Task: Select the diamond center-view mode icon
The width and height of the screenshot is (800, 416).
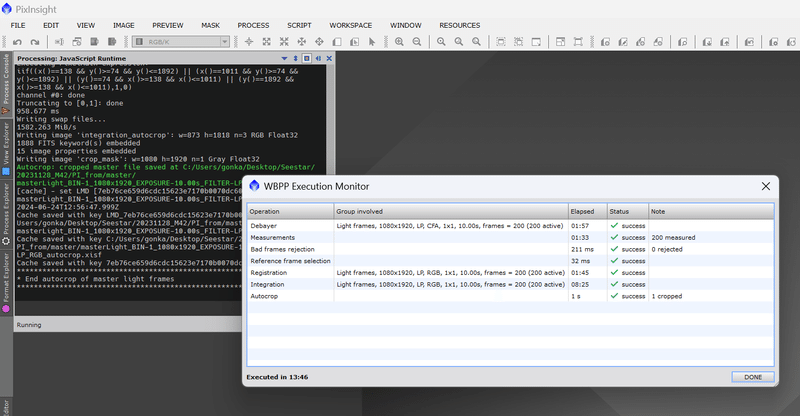Action: tap(319, 42)
